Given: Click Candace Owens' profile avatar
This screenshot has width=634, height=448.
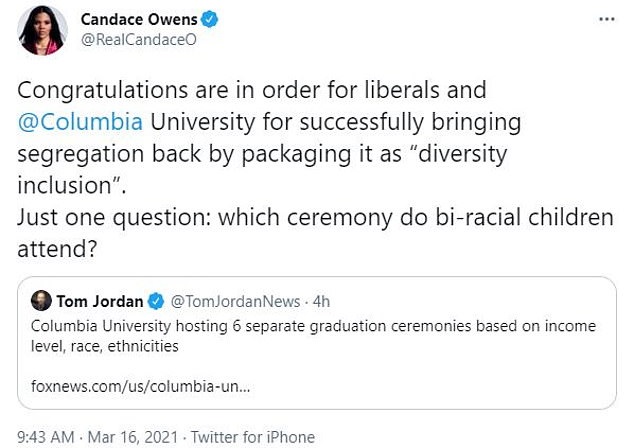Looking at the screenshot, I should [x=43, y=30].
